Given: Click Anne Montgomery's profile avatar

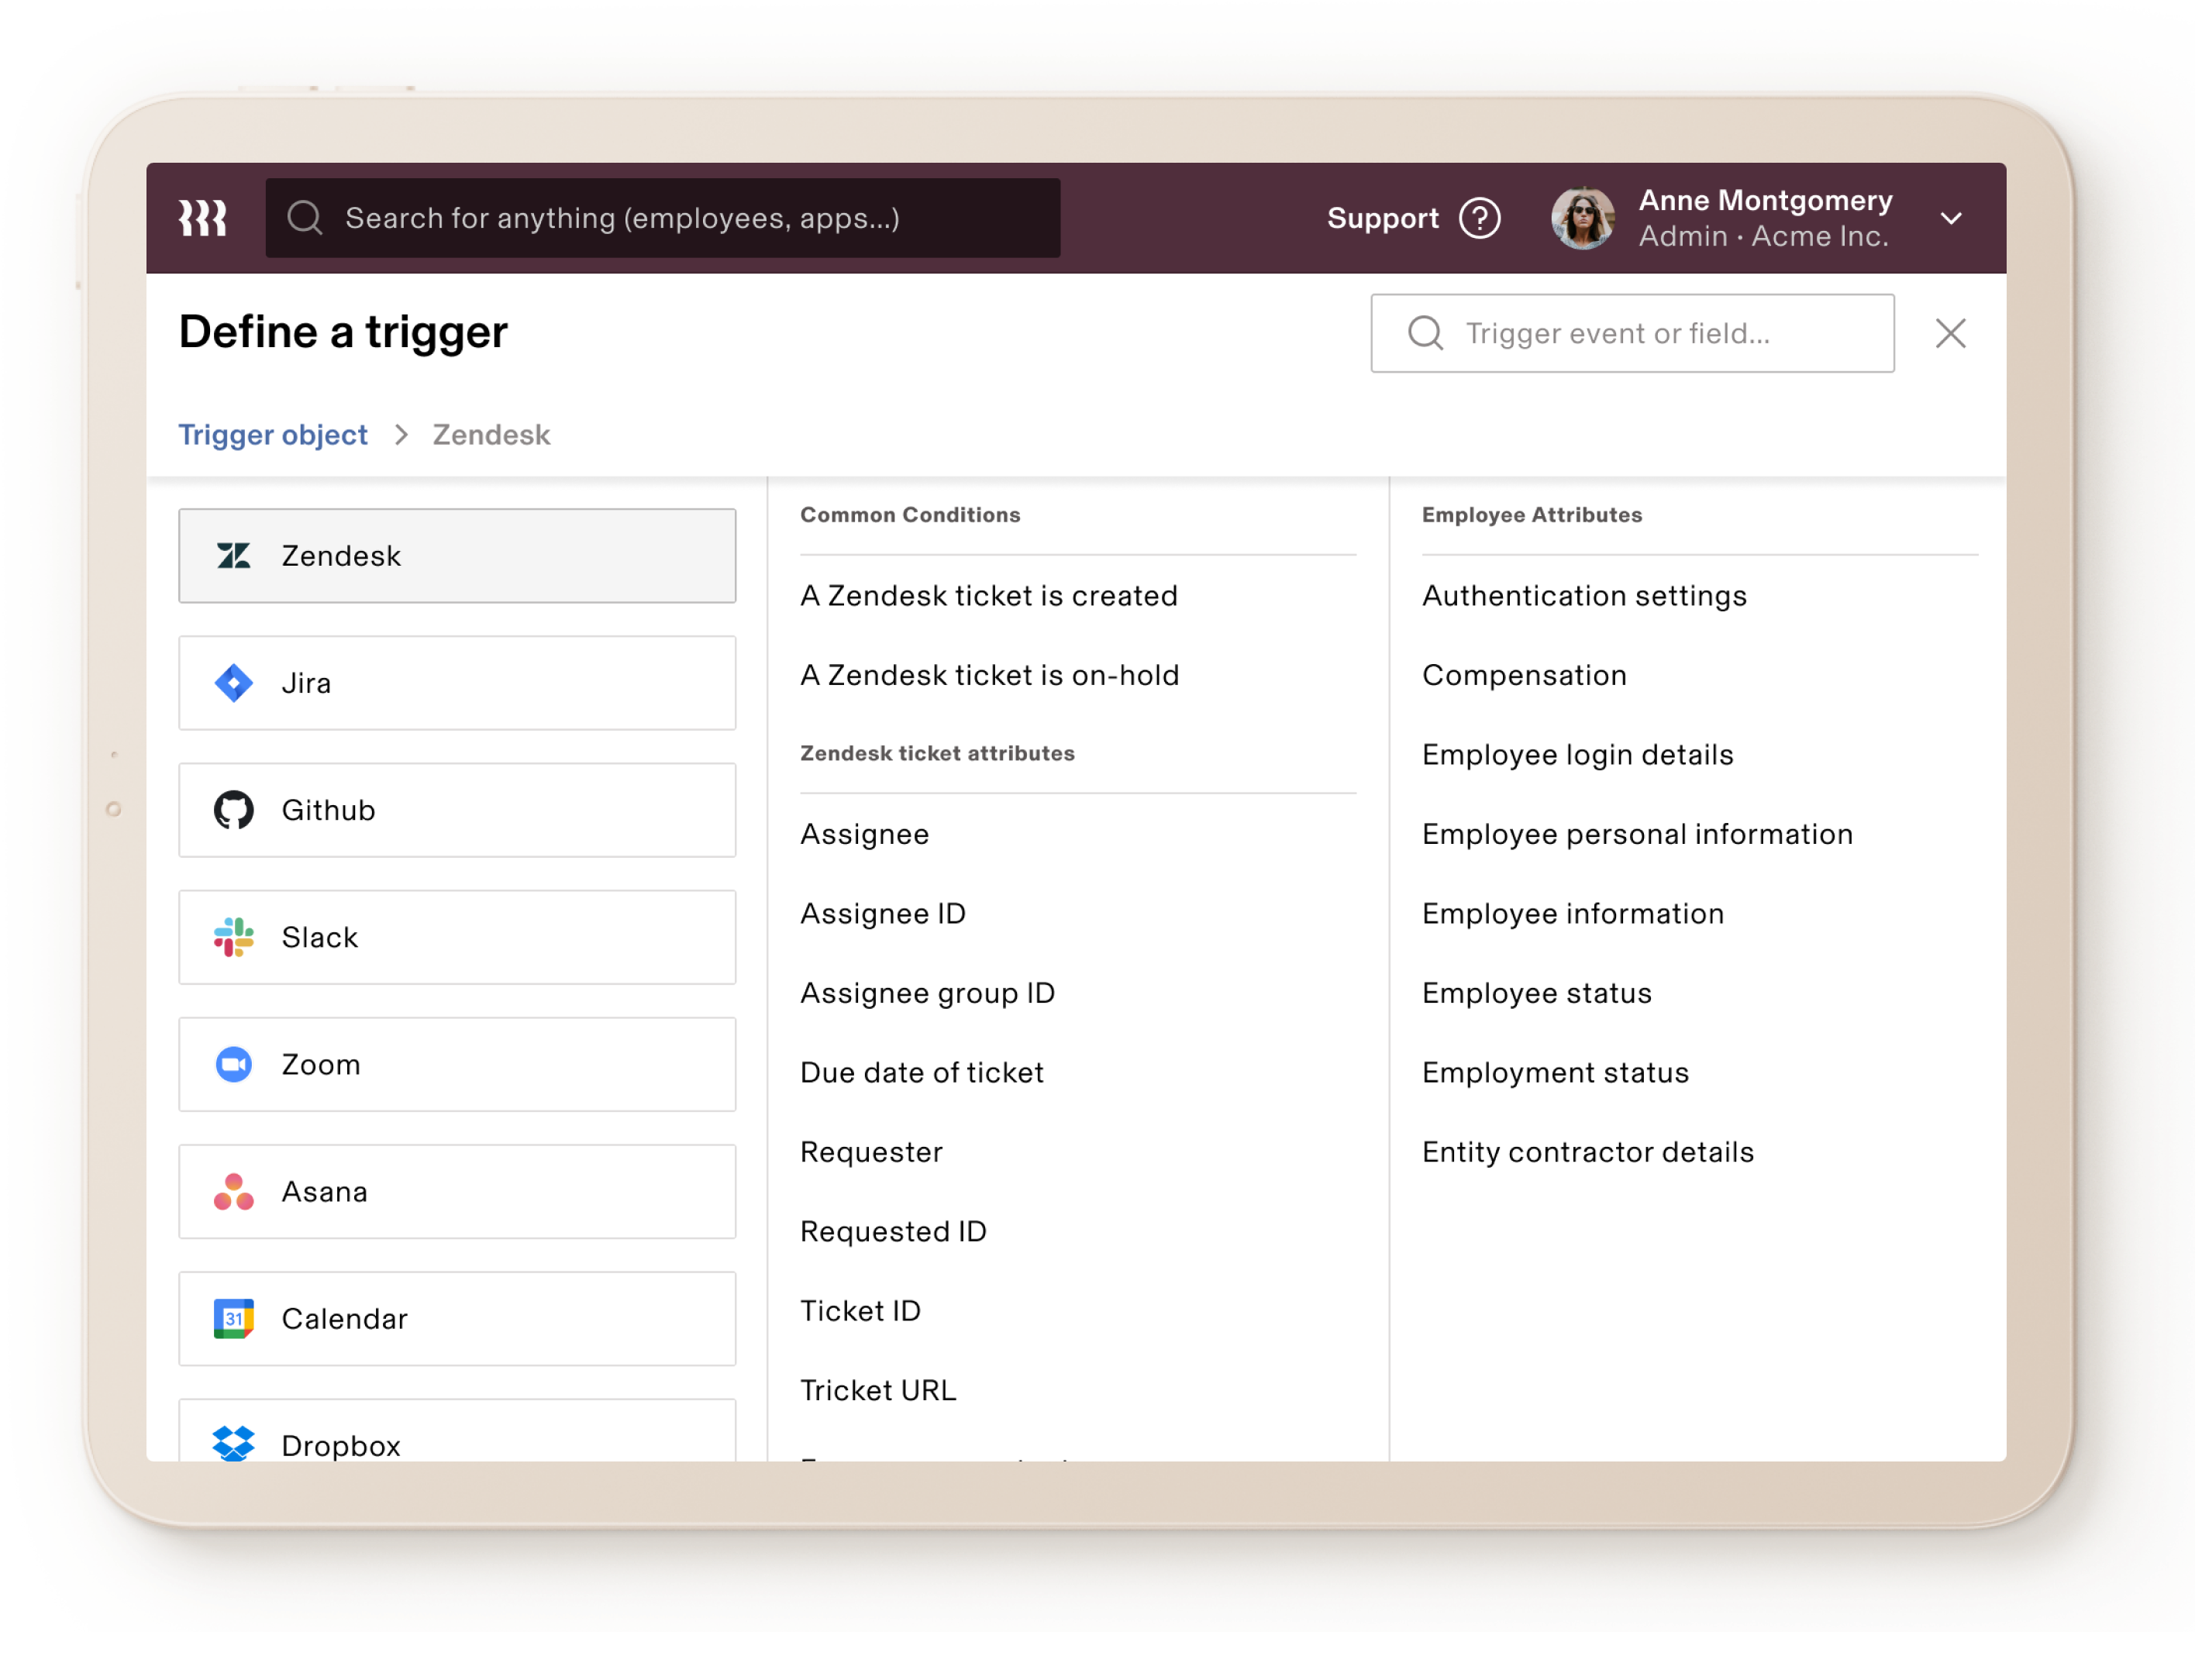Looking at the screenshot, I should click(1583, 218).
